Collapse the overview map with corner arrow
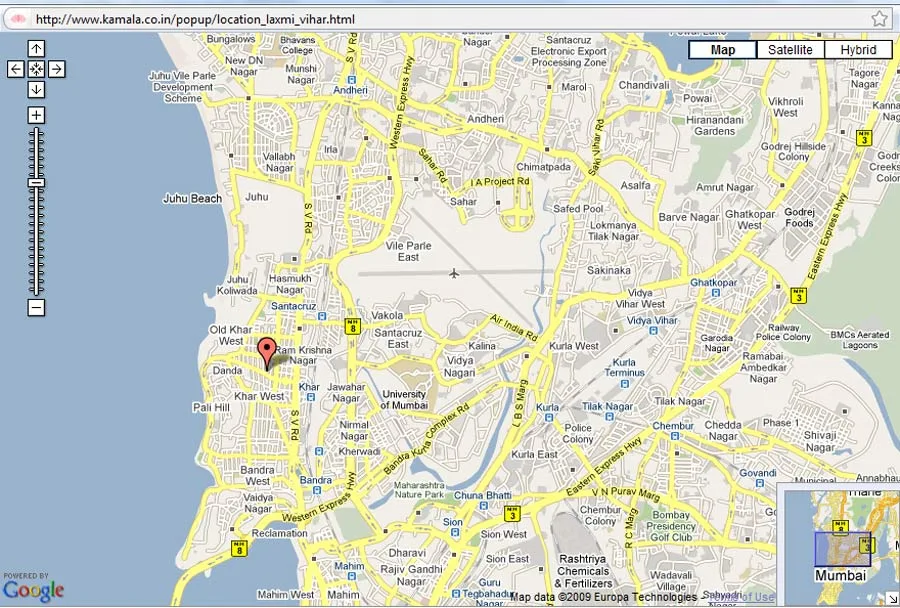Image resolution: width=900 pixels, height=608 pixels. pos(891,599)
